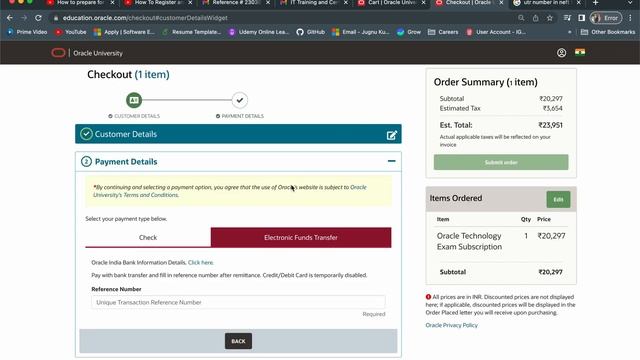The width and height of the screenshot is (640, 360).
Task: Edit Customer Details with the pencil icon
Action: click(x=392, y=135)
